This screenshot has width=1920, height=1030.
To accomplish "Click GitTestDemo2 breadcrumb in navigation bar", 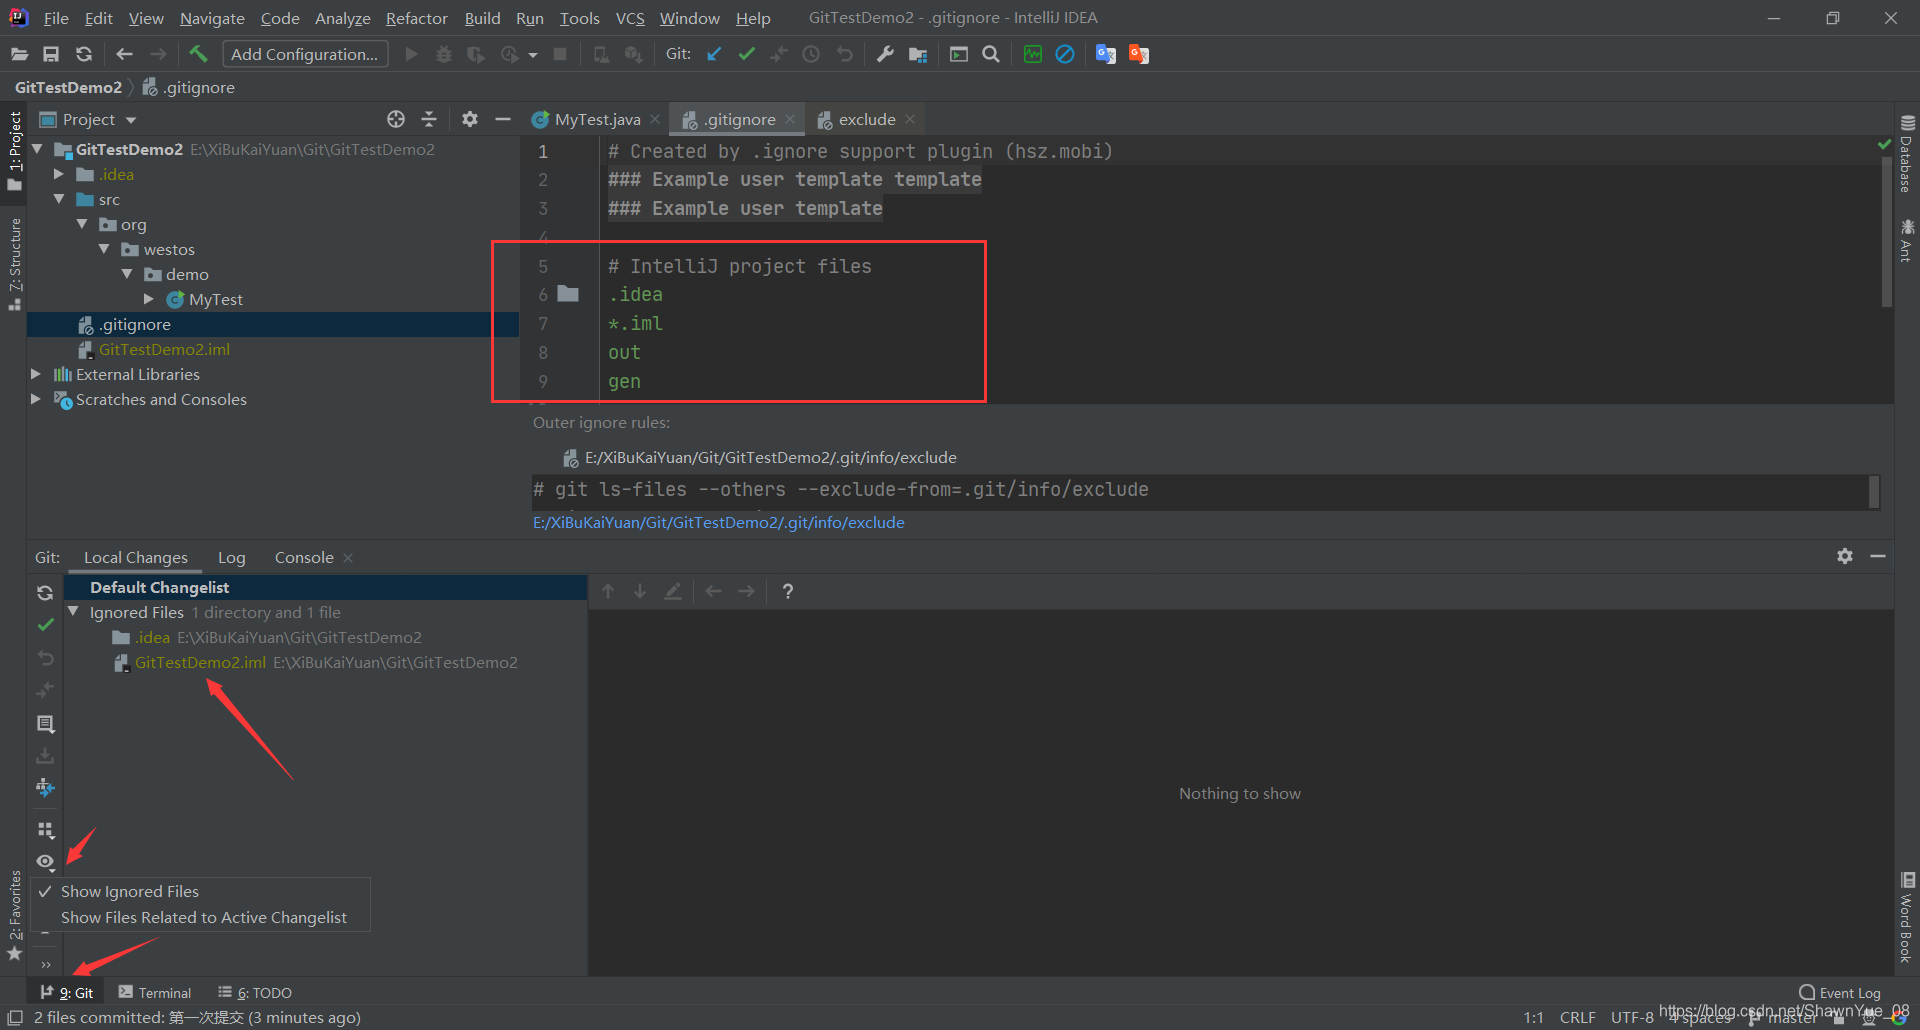I will pos(68,87).
